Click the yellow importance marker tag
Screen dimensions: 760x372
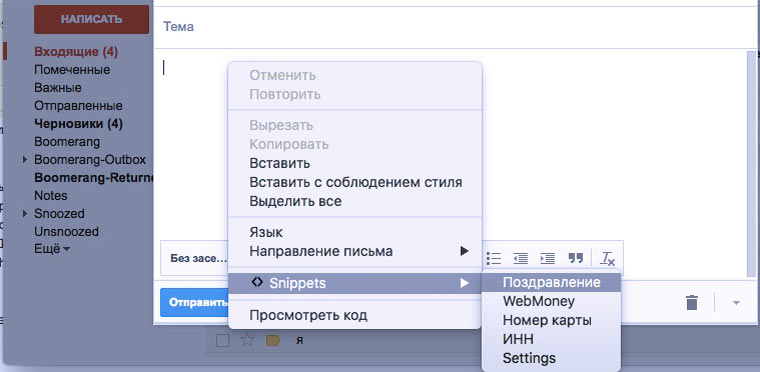[273, 341]
